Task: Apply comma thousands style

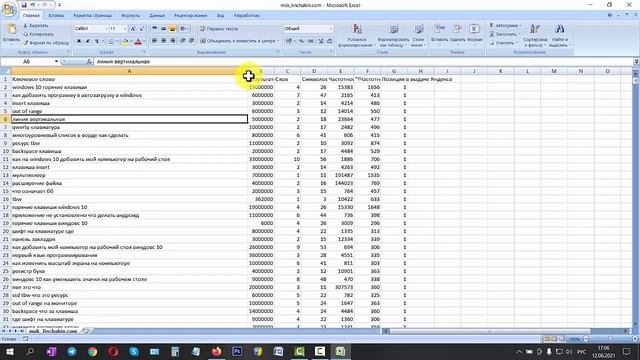Action: tap(311, 41)
